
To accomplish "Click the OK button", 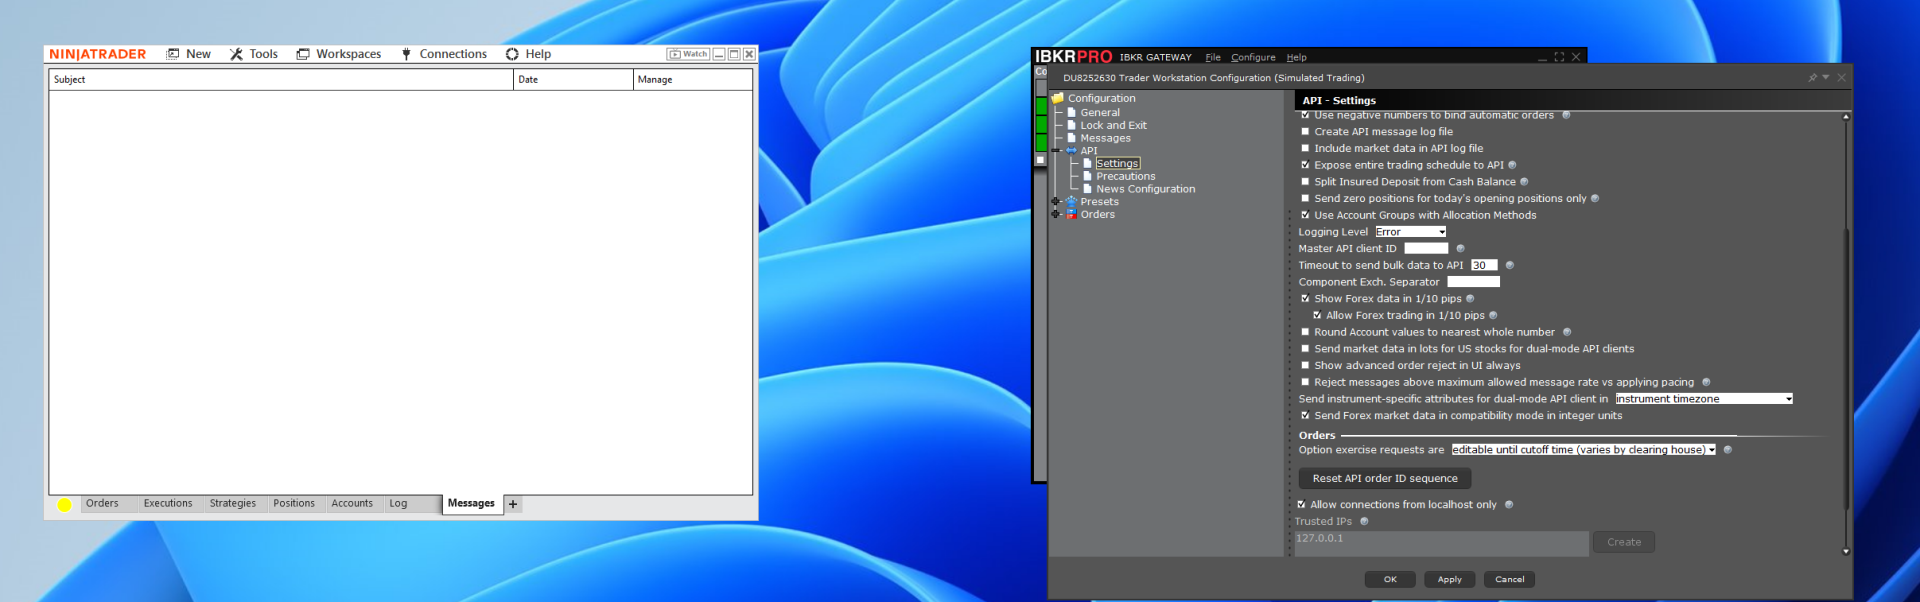I will [1390, 580].
